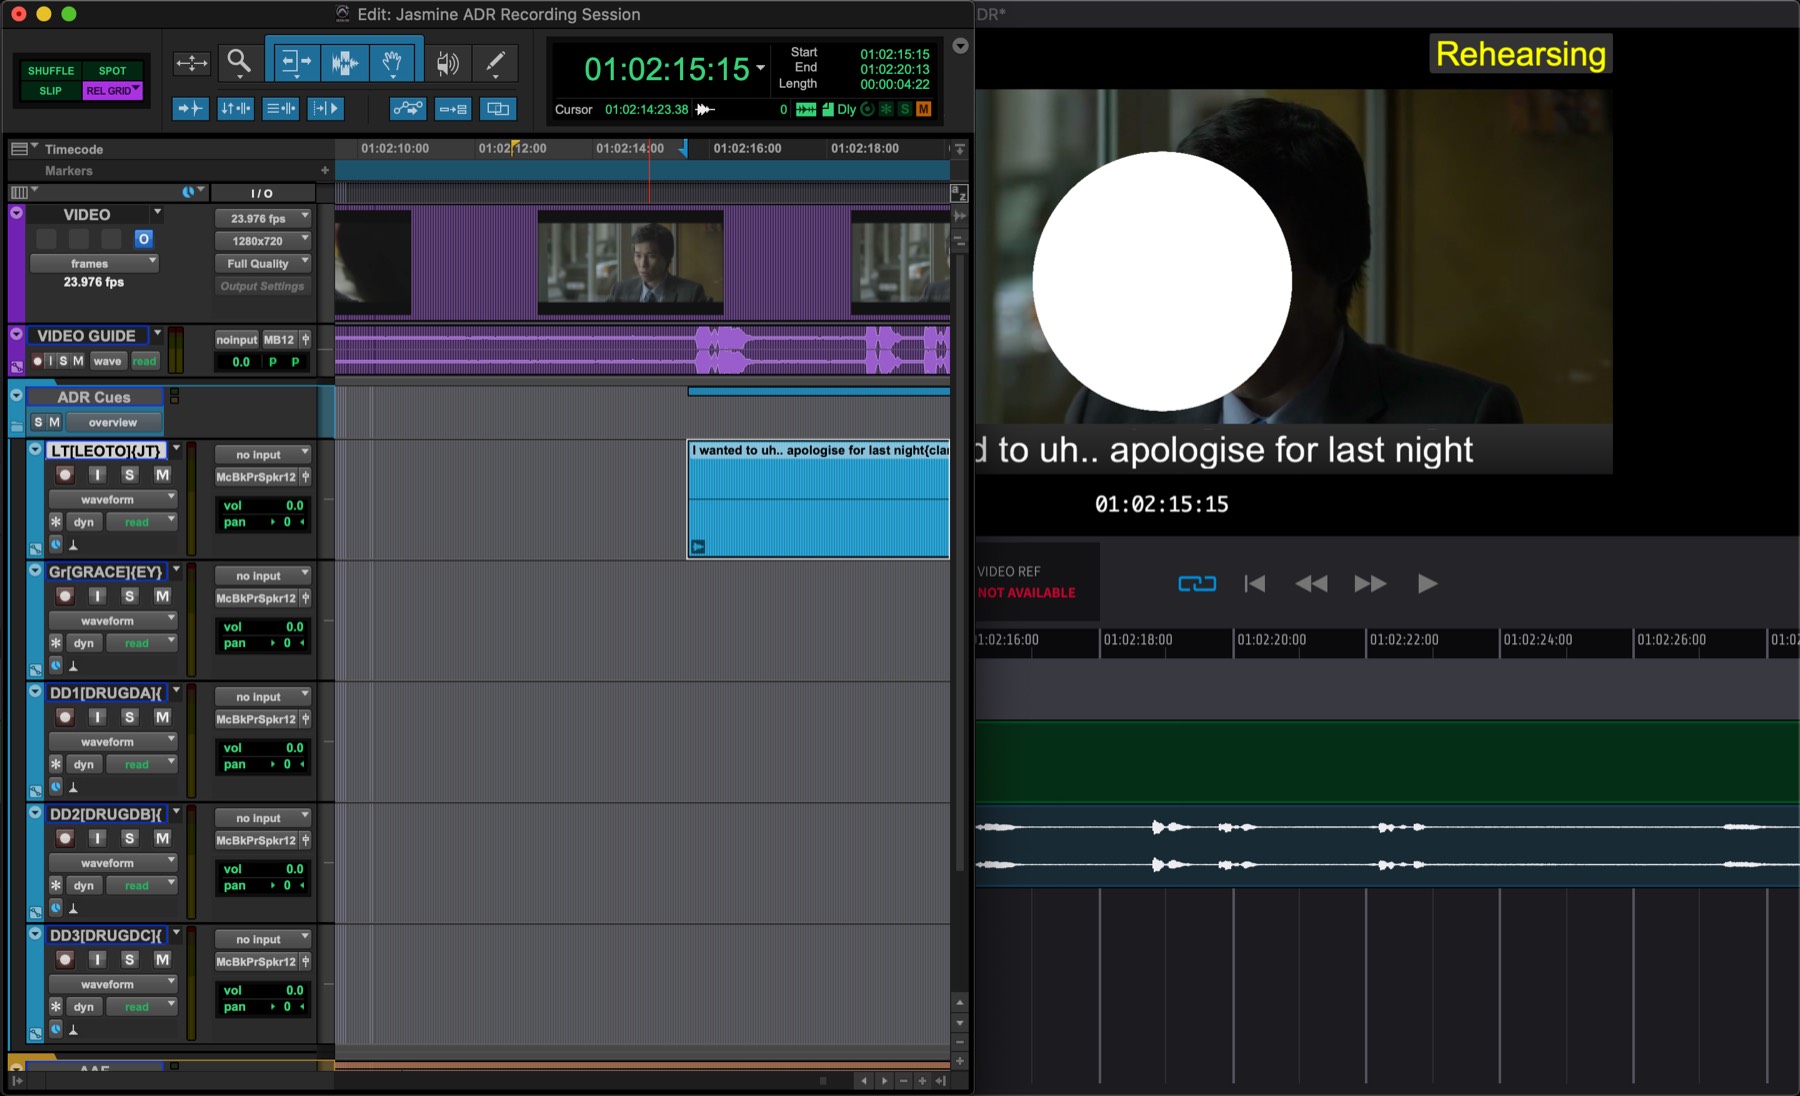
Task: Mute the DD1[DRUGDA] track
Action: (x=162, y=717)
